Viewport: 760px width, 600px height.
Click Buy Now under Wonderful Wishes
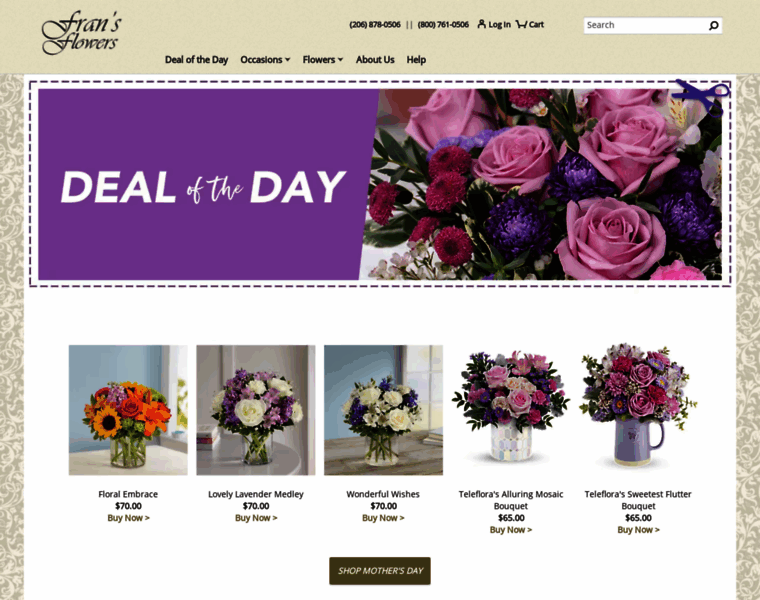click(x=383, y=518)
